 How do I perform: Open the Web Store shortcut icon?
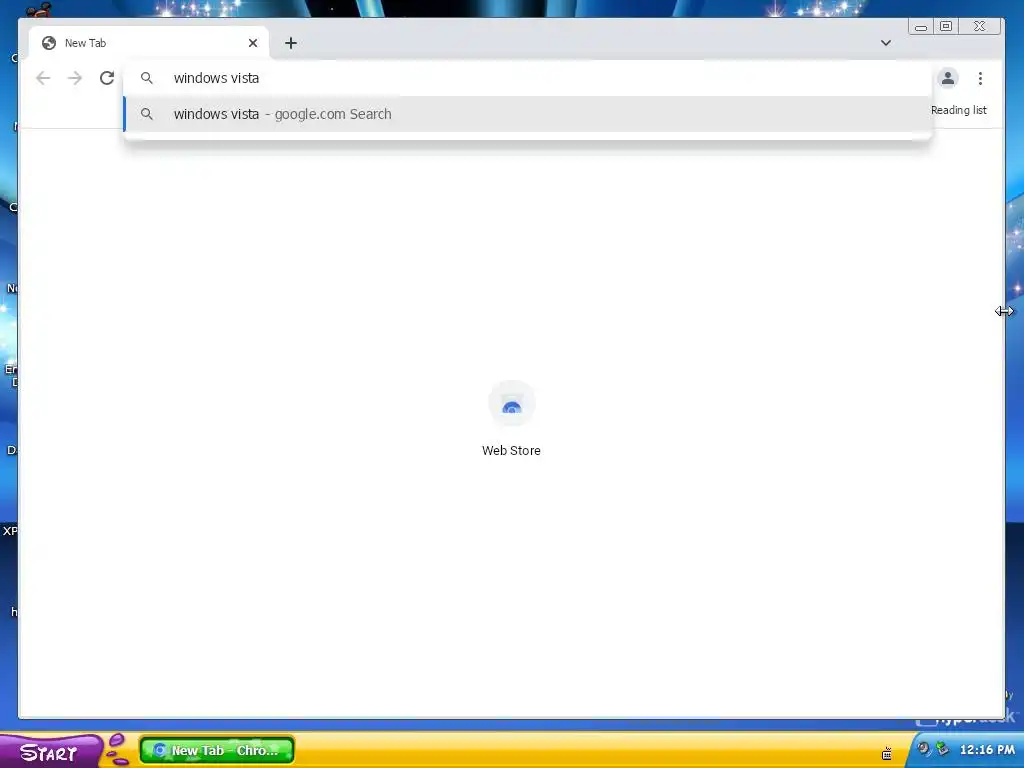pyautogui.click(x=511, y=404)
